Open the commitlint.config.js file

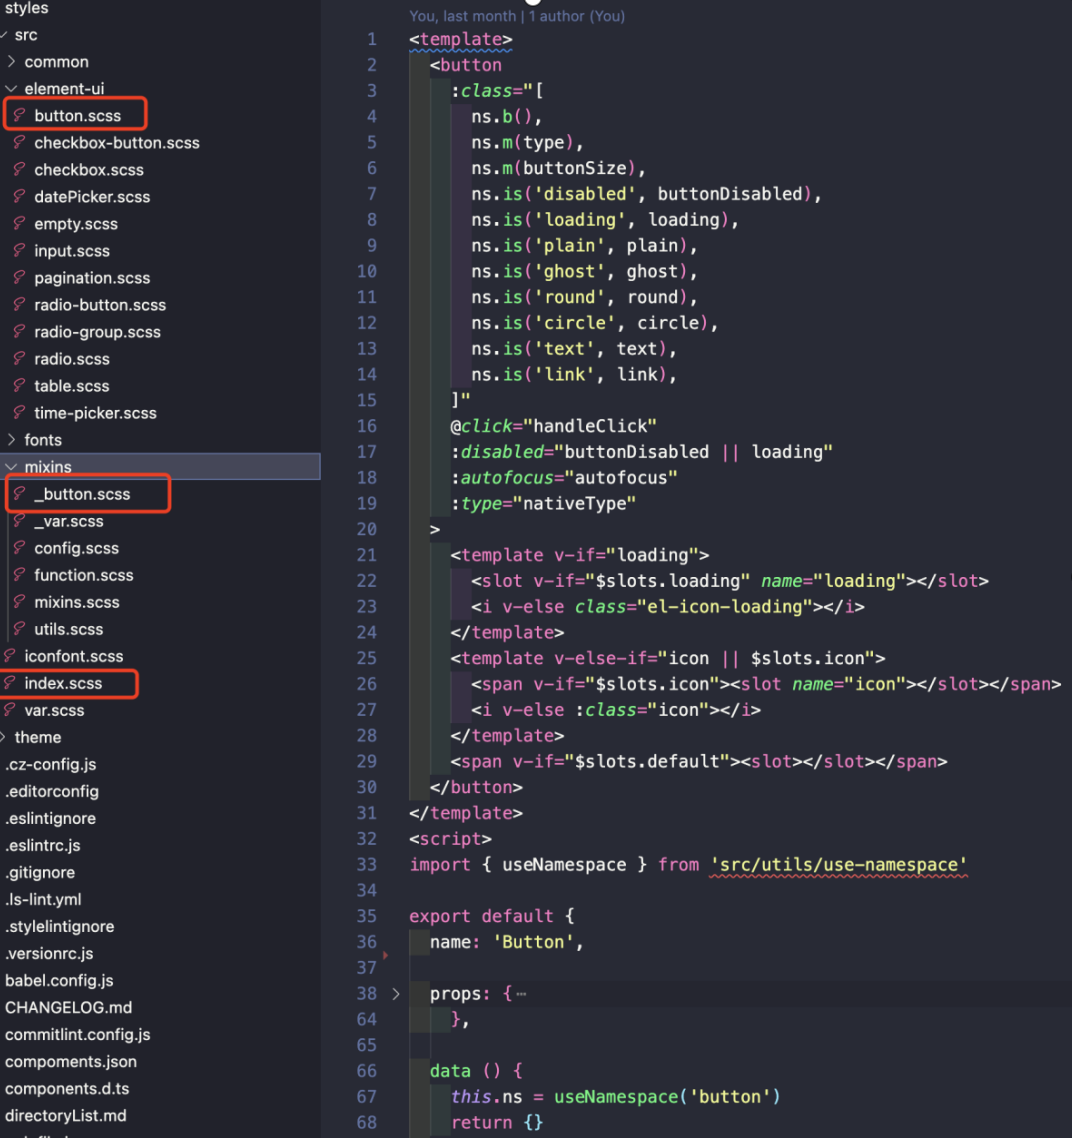pos(78,1034)
